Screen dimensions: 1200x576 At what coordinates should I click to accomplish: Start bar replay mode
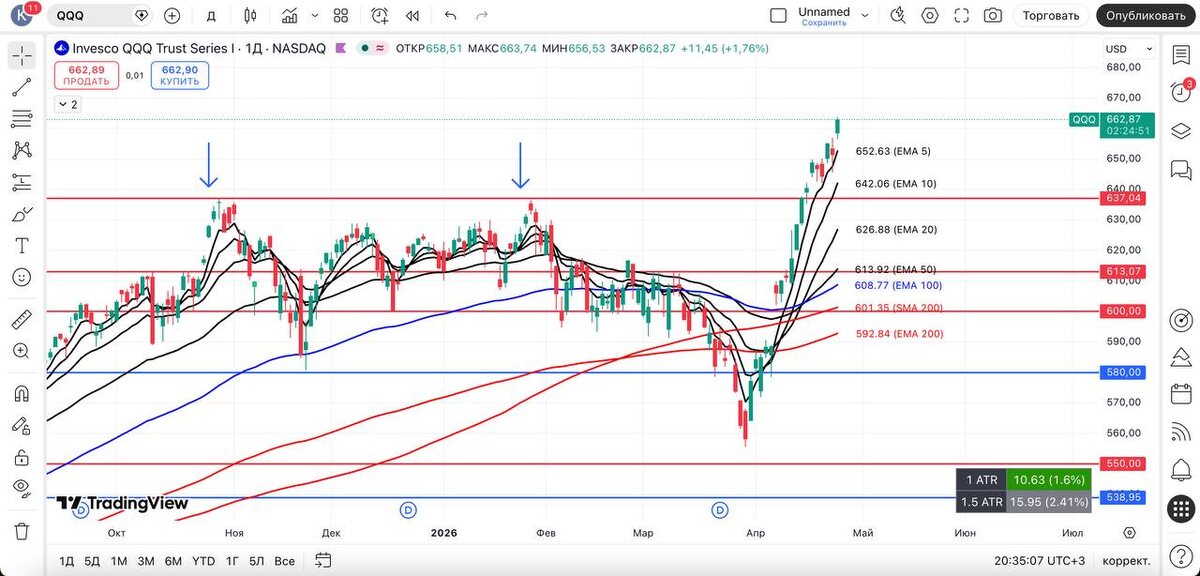coord(412,15)
